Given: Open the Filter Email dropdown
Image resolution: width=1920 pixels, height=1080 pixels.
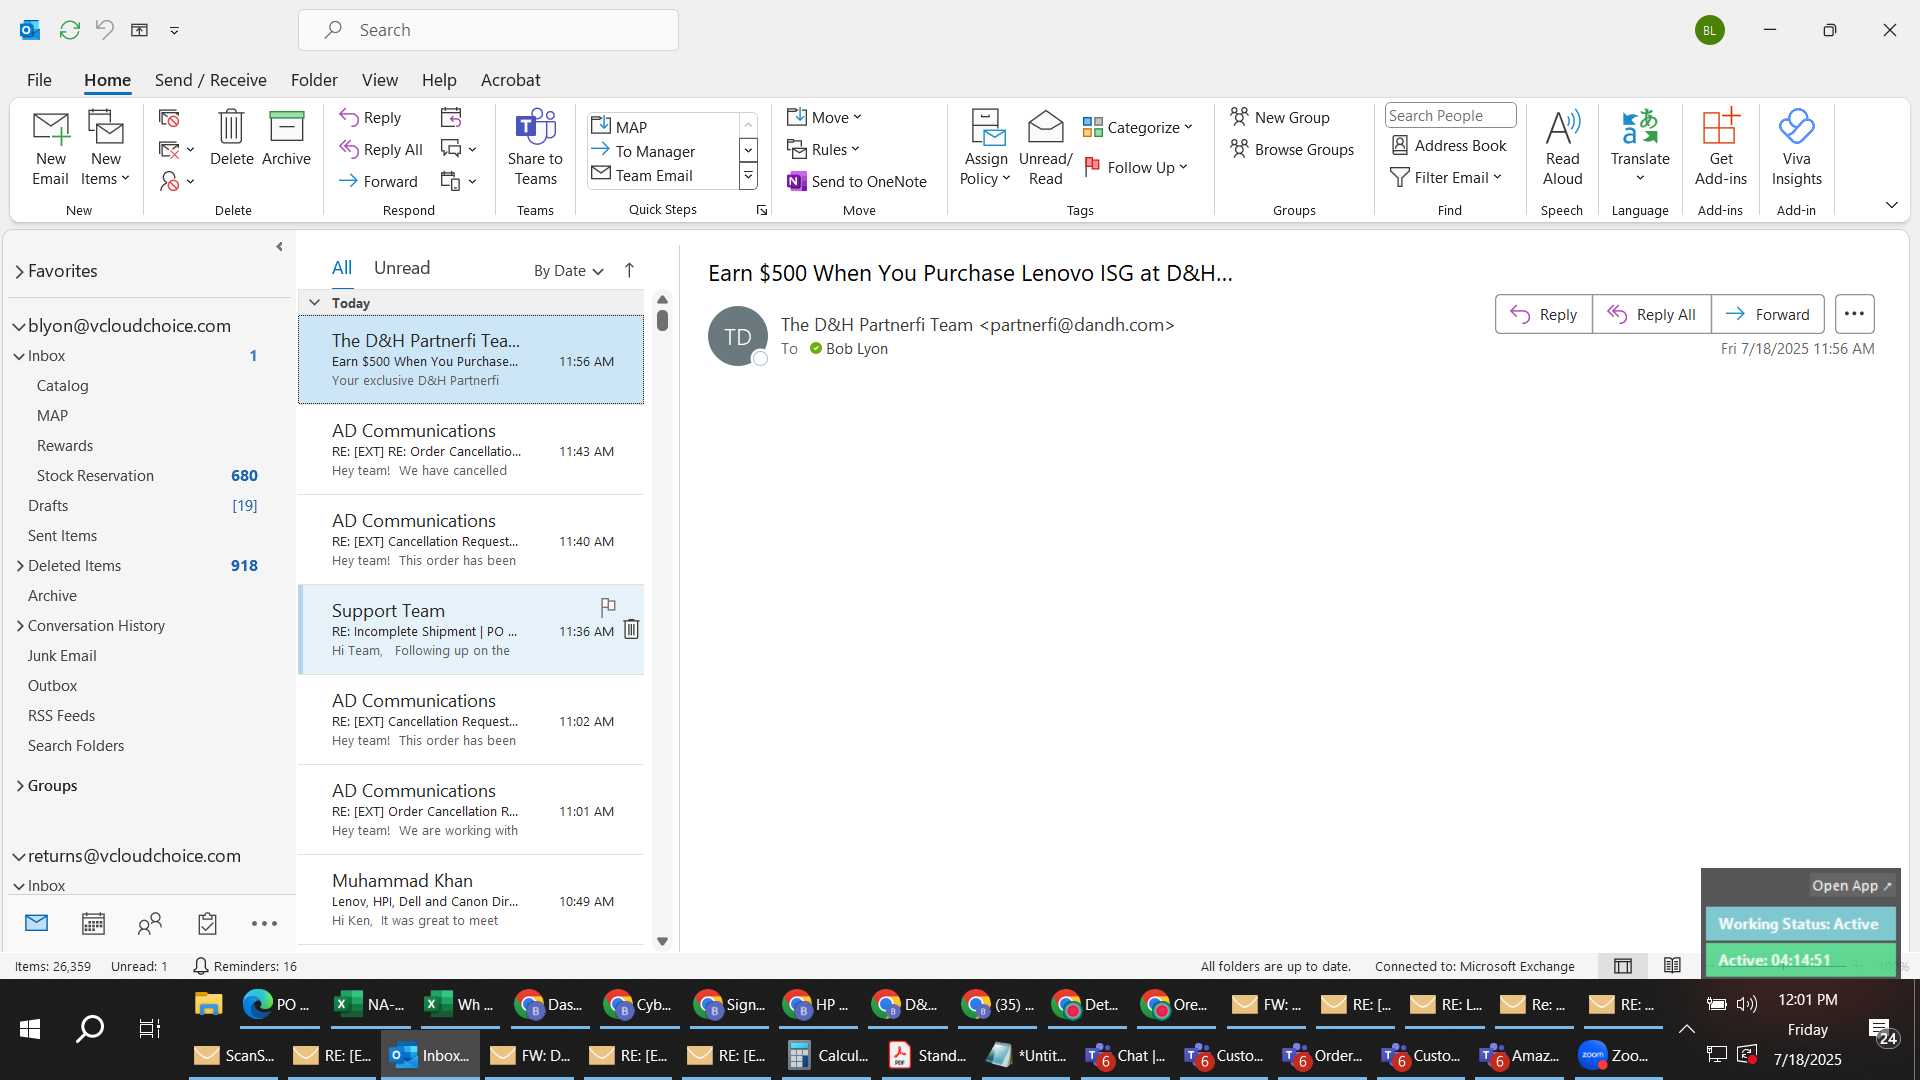Looking at the screenshot, I should click(1446, 178).
